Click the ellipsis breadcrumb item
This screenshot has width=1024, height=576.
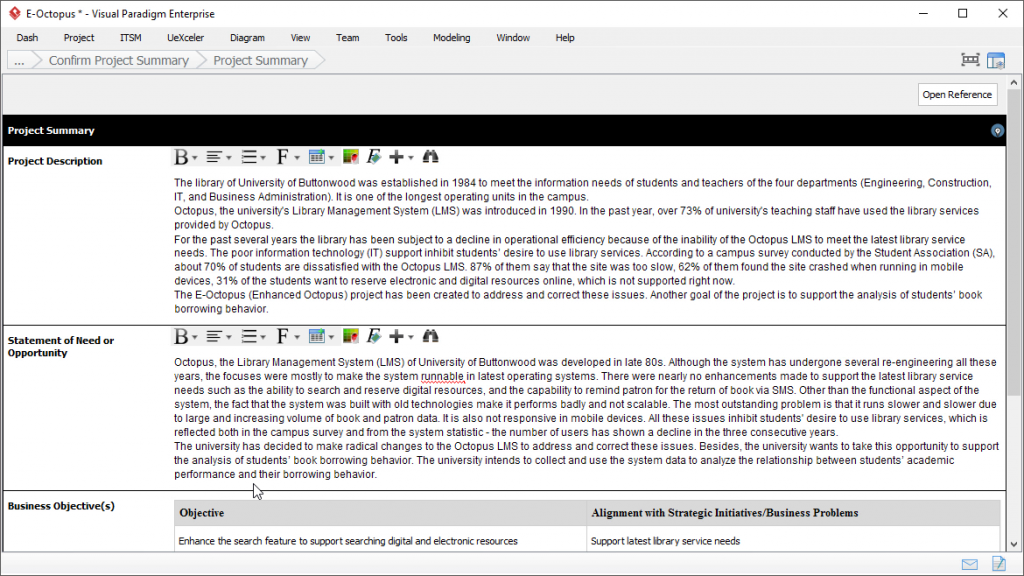(19, 60)
